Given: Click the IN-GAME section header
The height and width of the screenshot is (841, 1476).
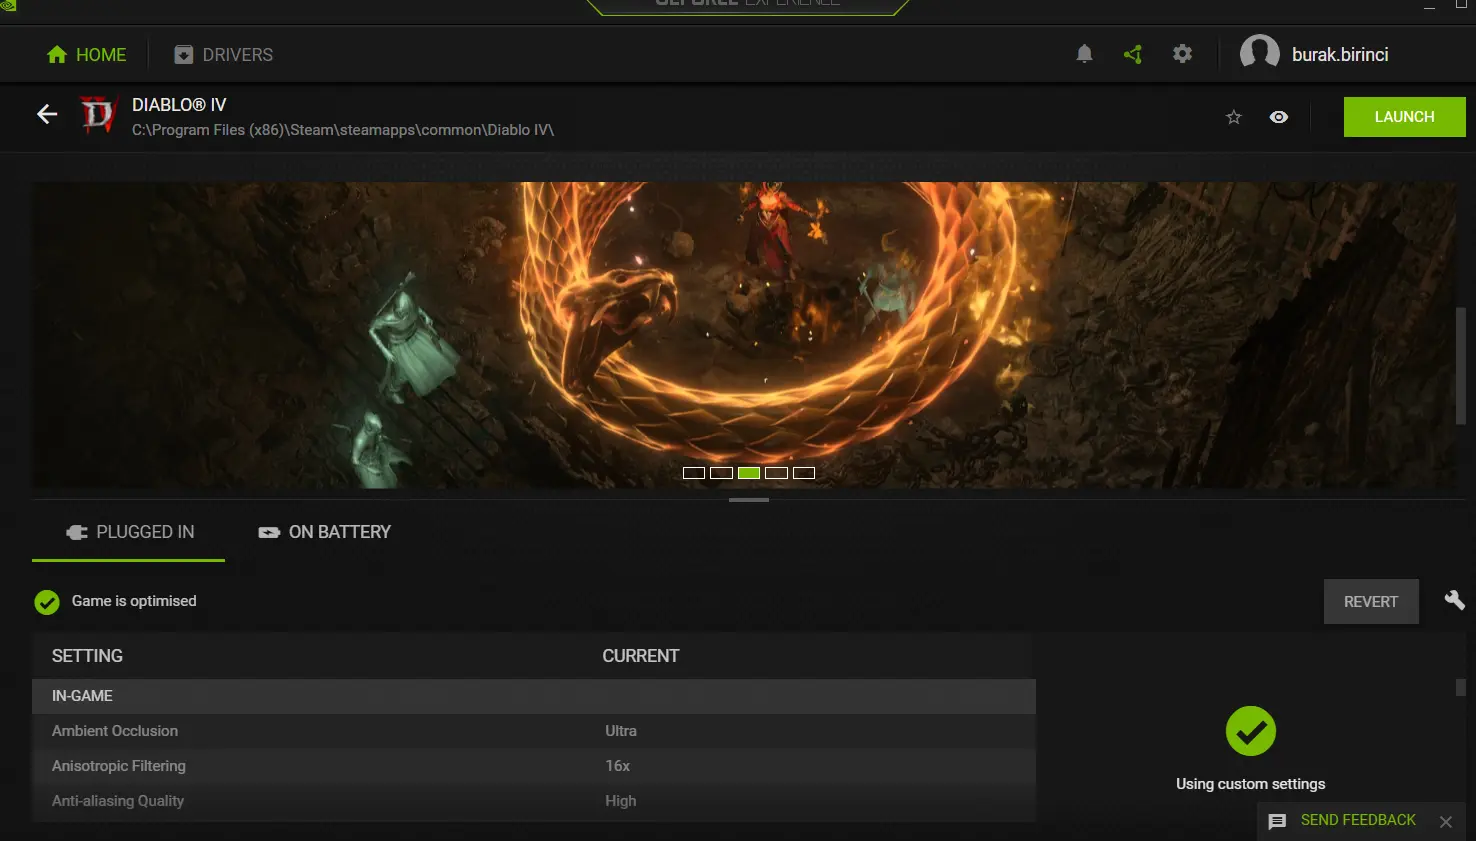Looking at the screenshot, I should click(x=534, y=696).
